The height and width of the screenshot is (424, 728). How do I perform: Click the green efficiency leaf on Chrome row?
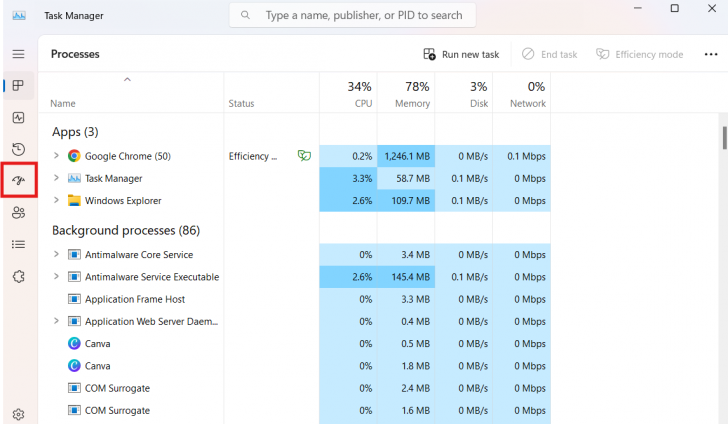tap(304, 156)
